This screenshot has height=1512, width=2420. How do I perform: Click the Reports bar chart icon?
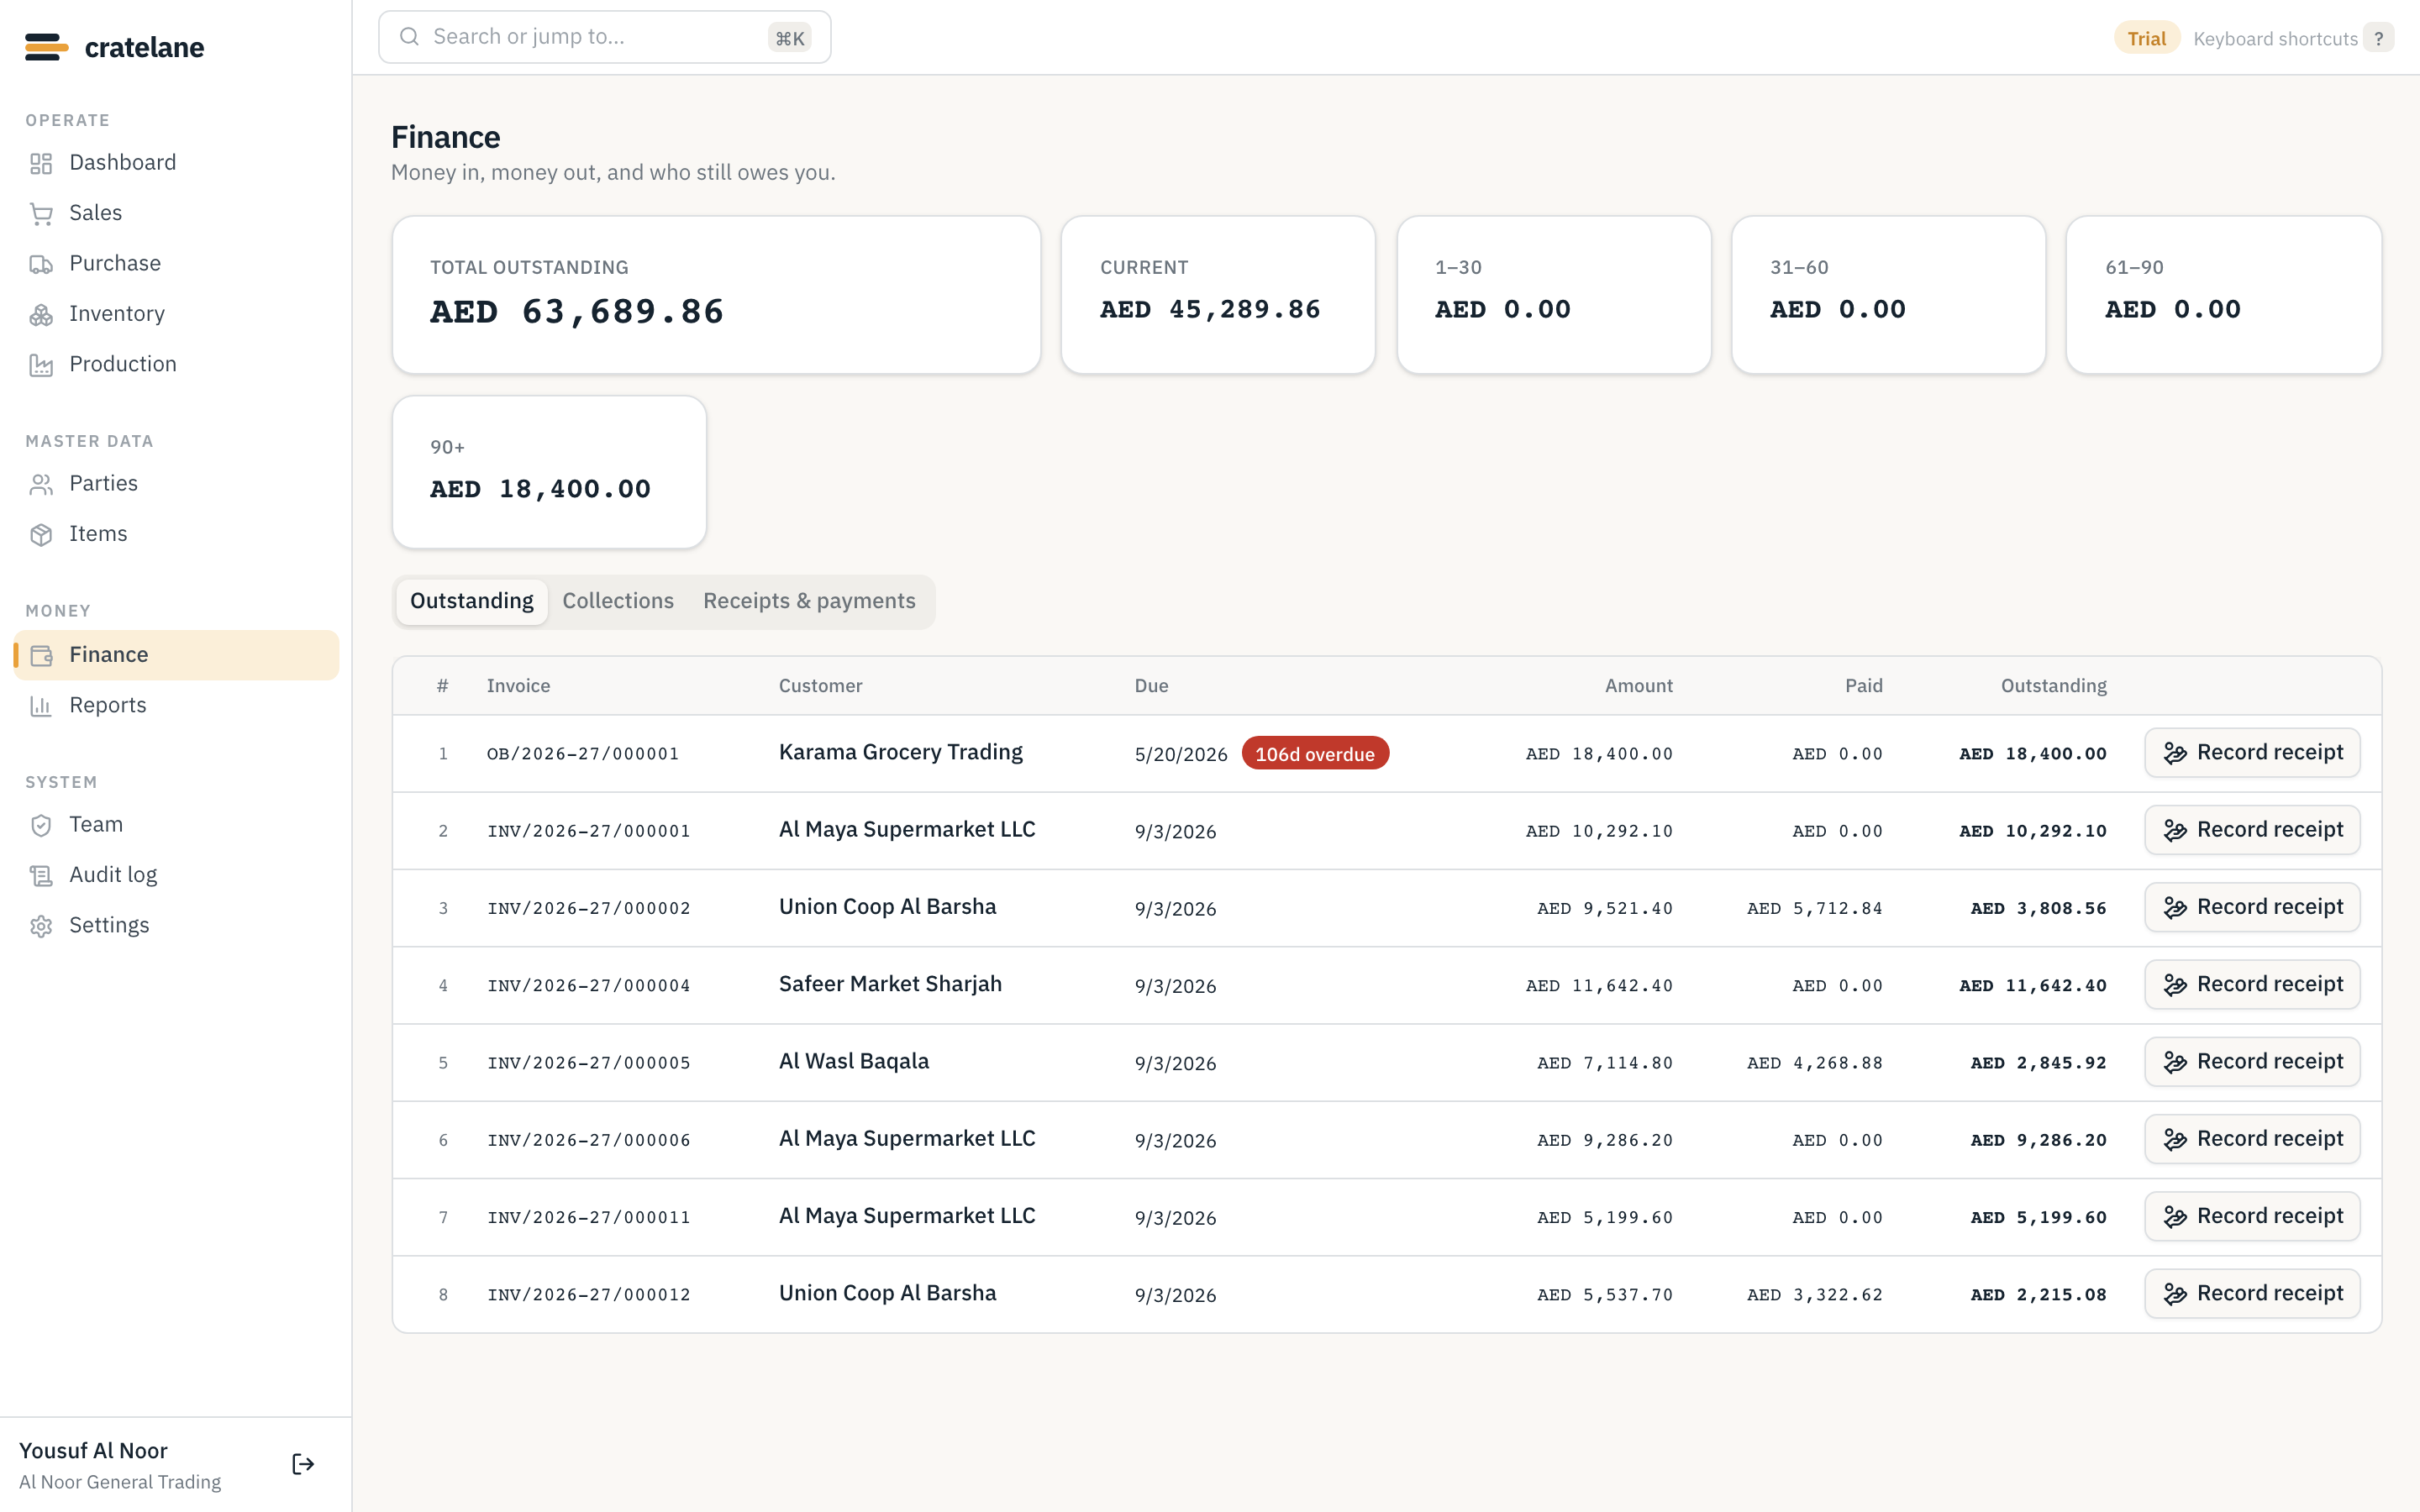pos(41,706)
